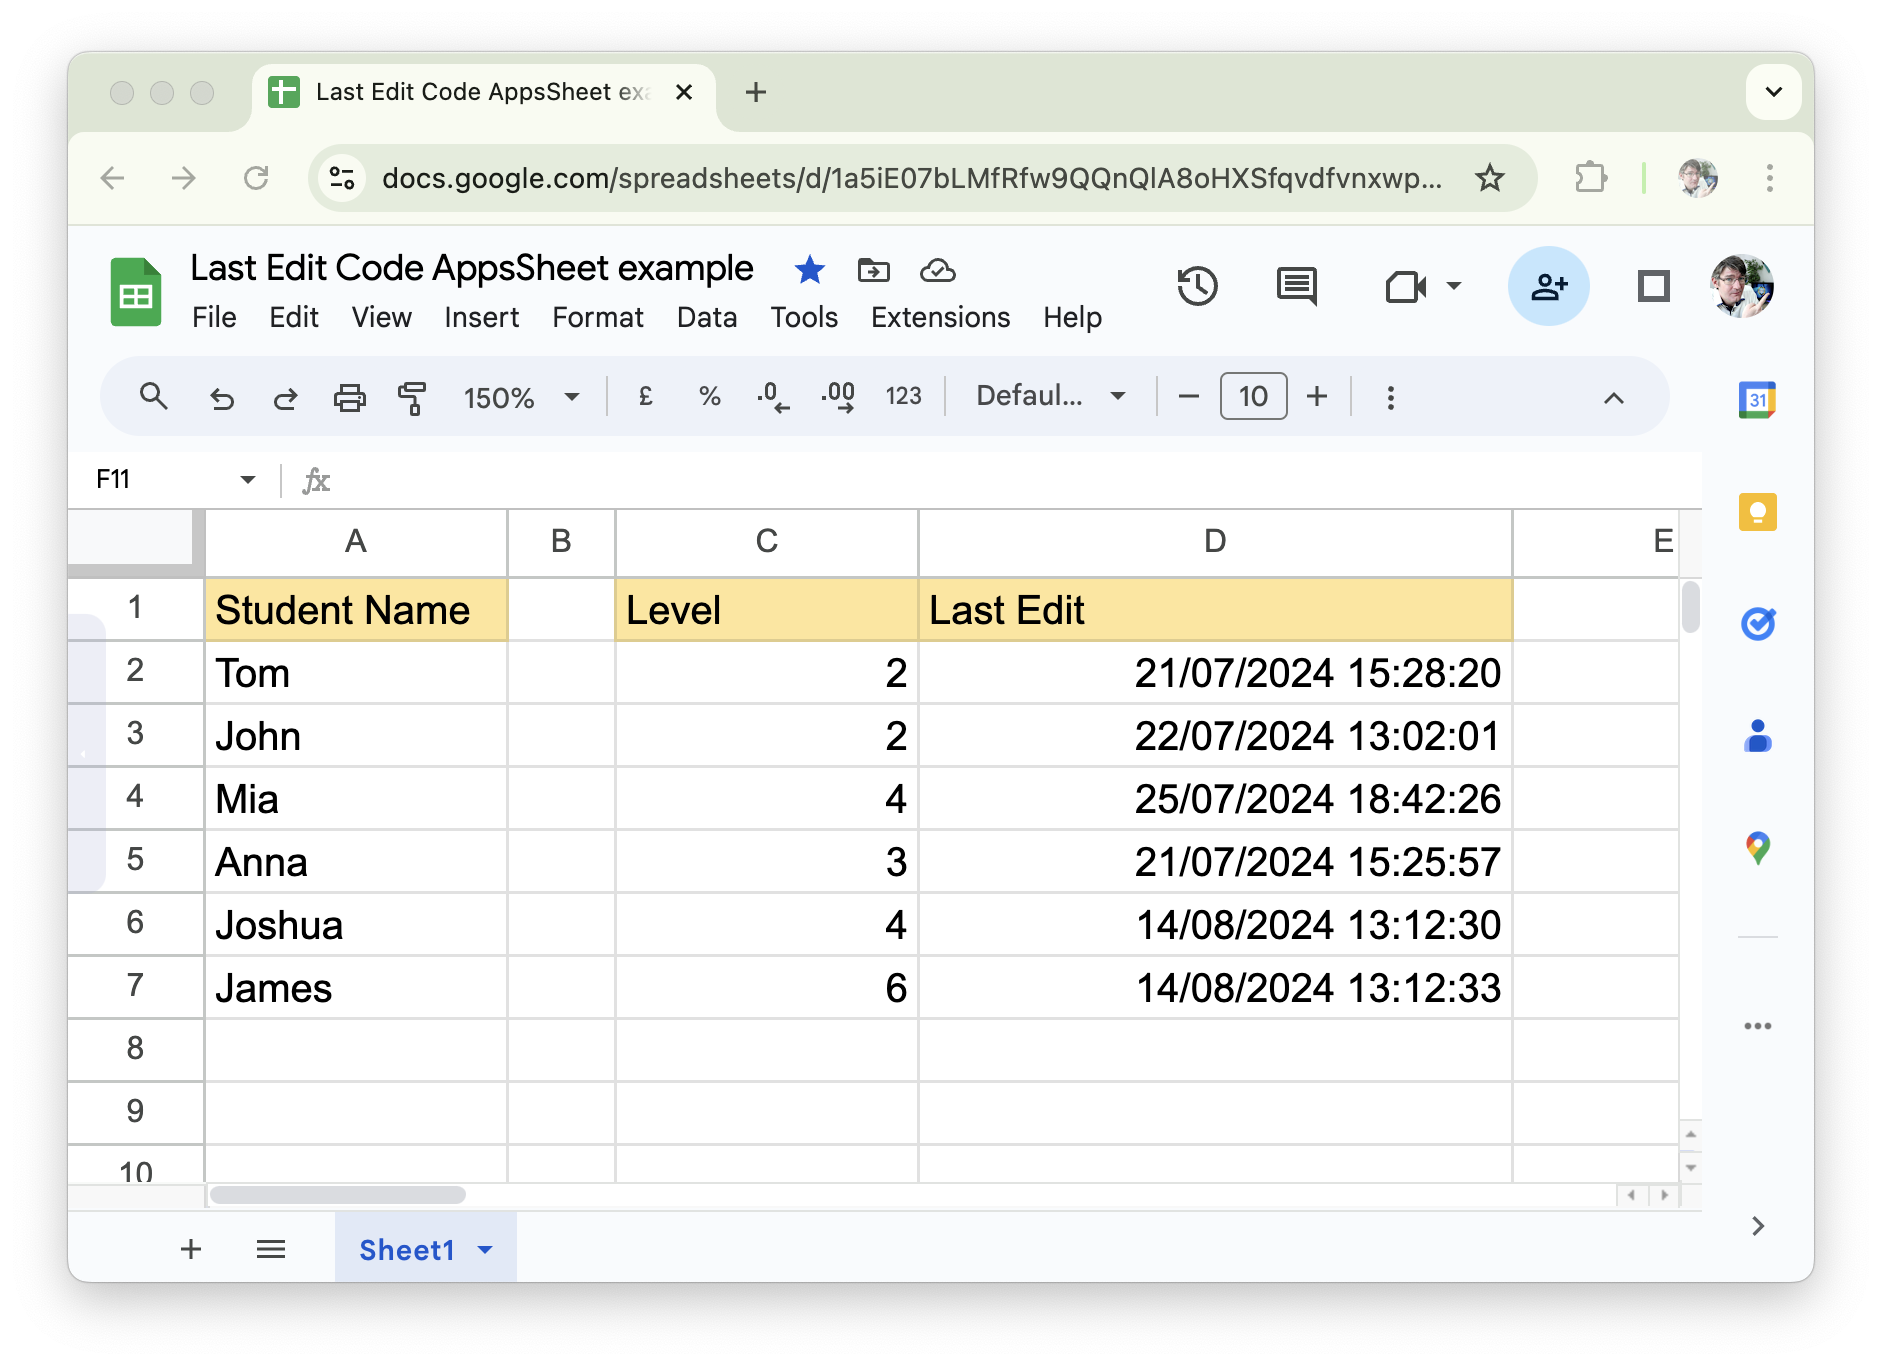This screenshot has width=1882, height=1366.
Task: Collapse the toolbar with the chevron
Action: coord(1613,398)
